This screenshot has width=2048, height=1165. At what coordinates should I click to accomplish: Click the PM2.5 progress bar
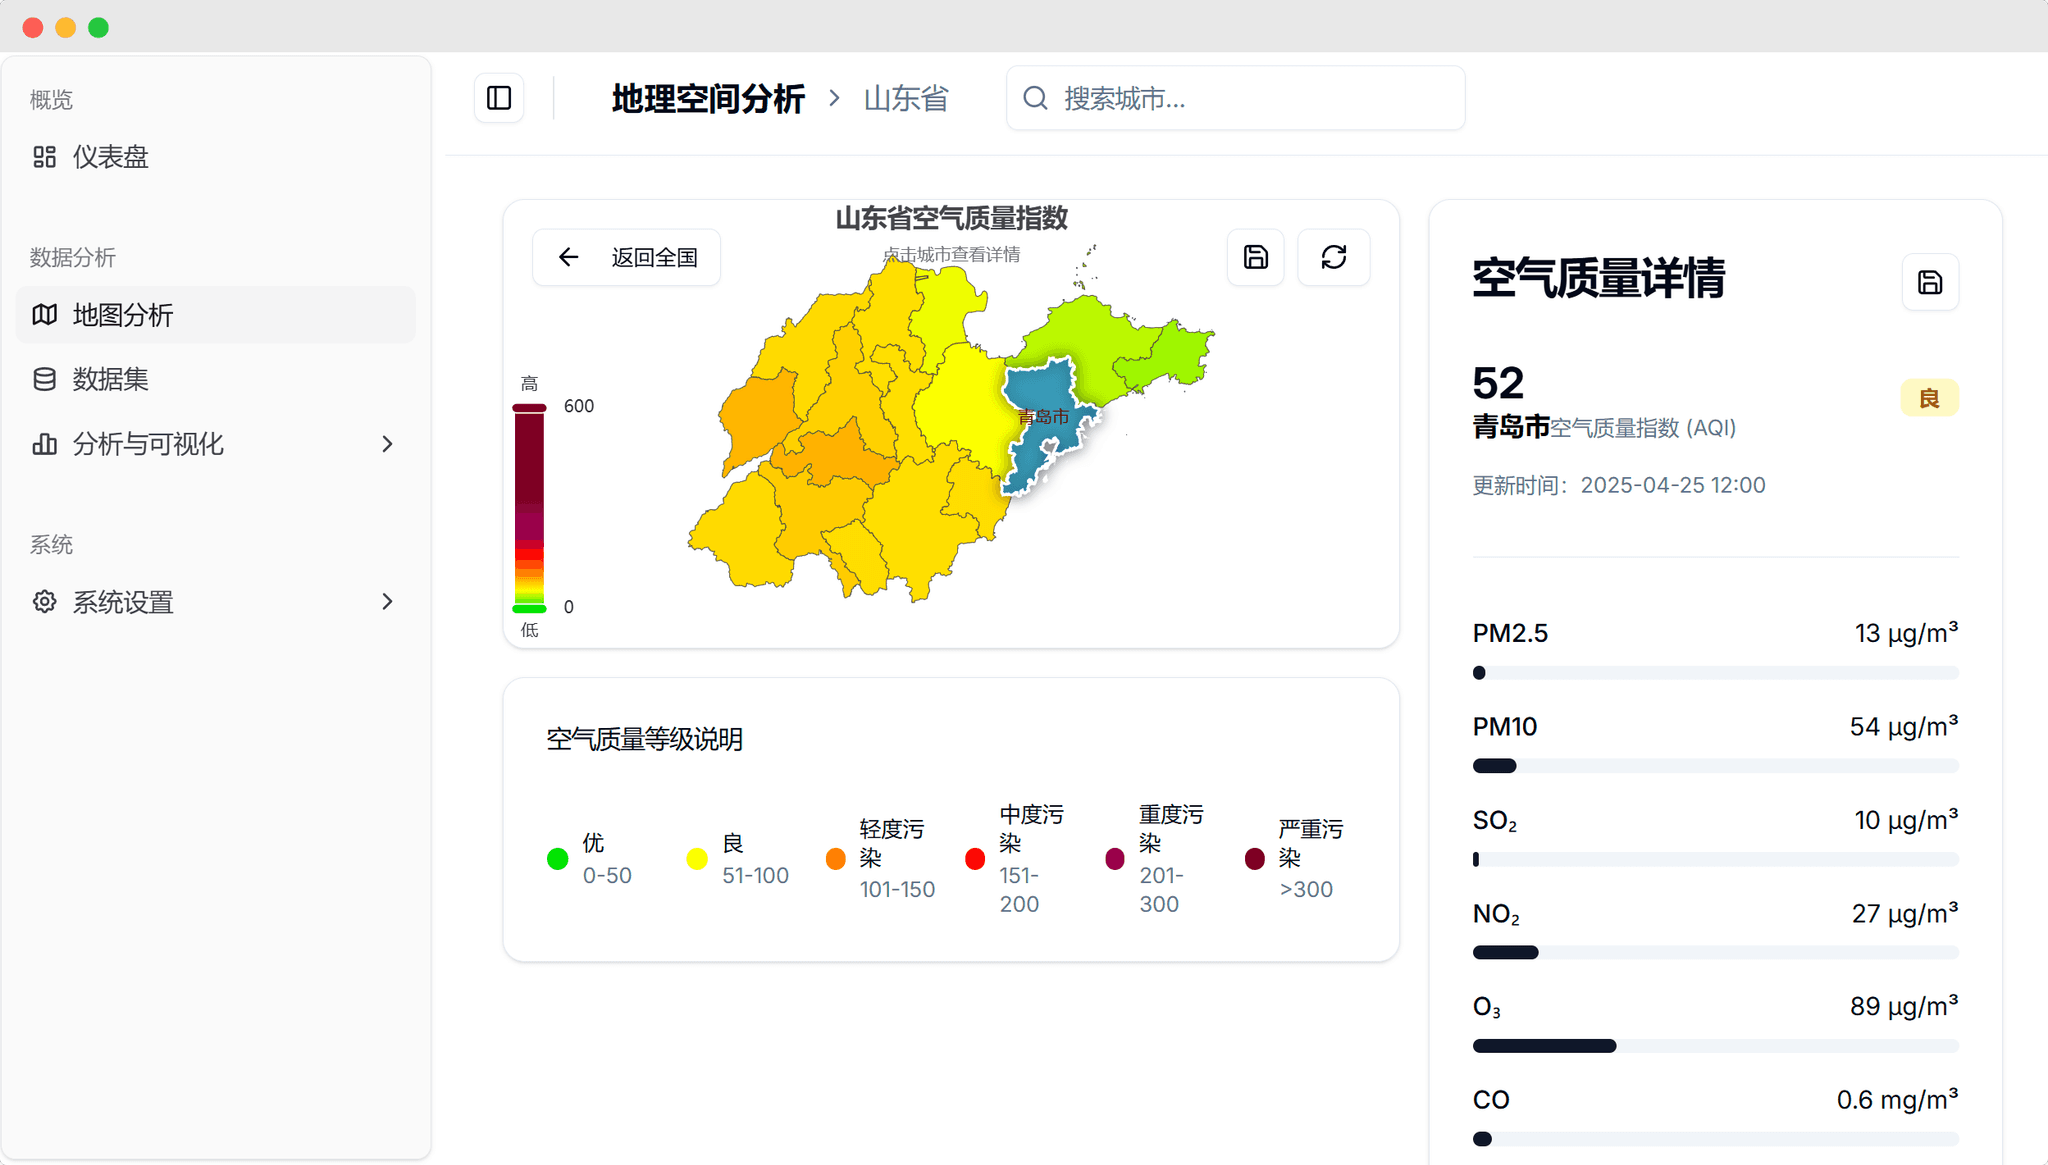click(x=1715, y=673)
